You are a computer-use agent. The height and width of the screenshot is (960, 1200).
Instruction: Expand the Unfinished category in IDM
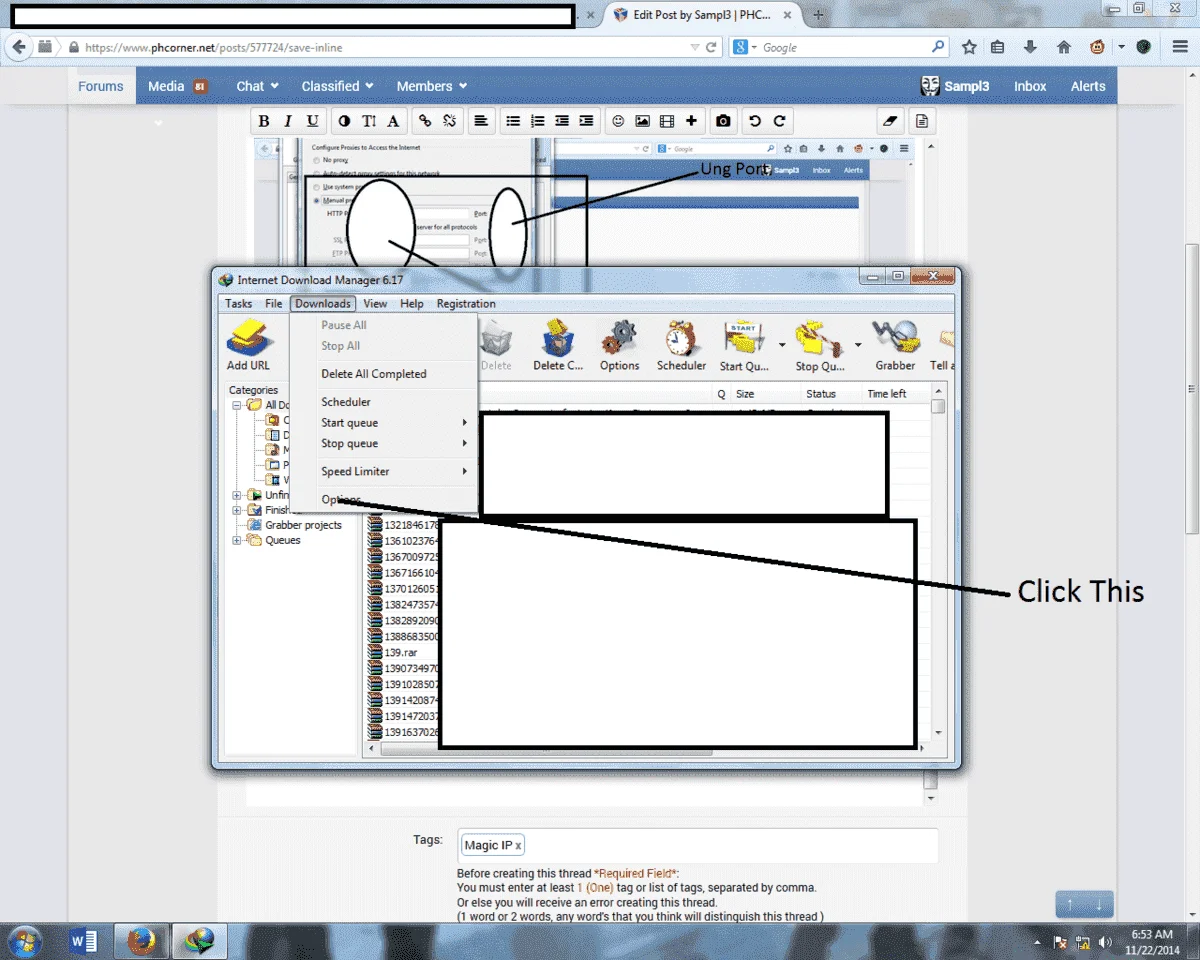coord(237,495)
